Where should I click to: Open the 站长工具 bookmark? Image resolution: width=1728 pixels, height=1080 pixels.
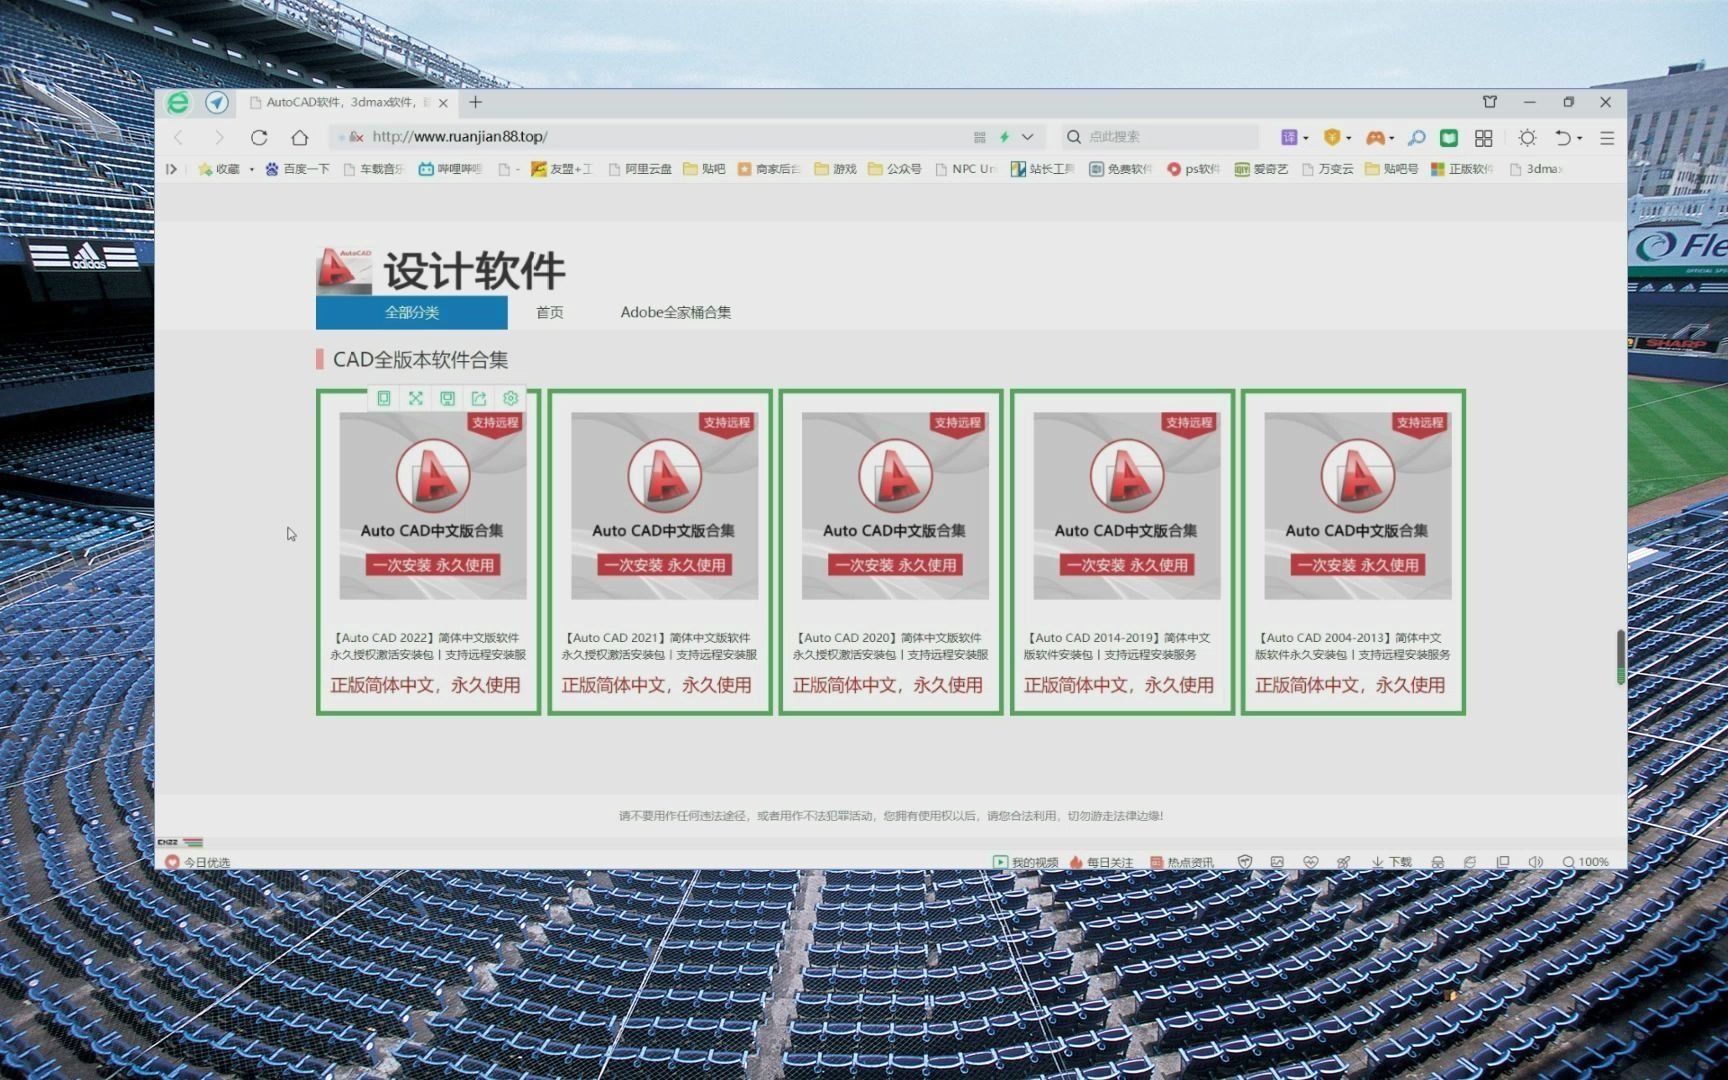[x=1042, y=169]
